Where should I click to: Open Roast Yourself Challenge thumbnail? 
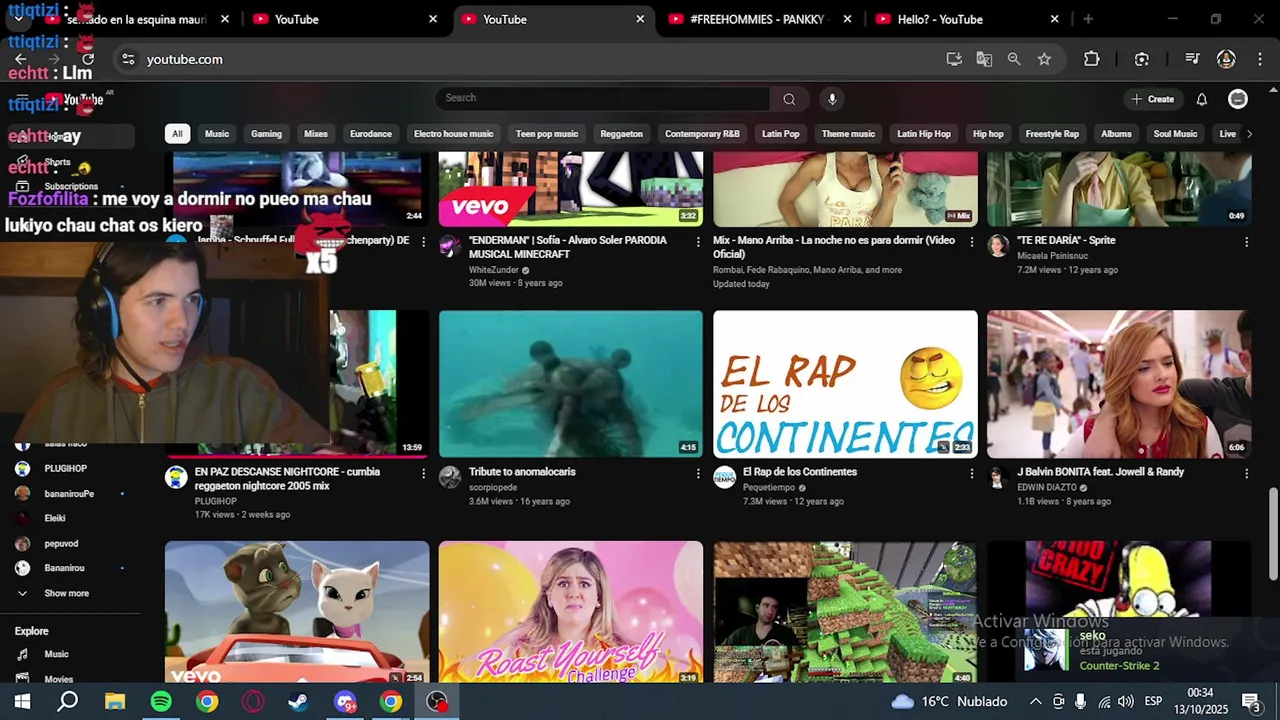(571, 612)
